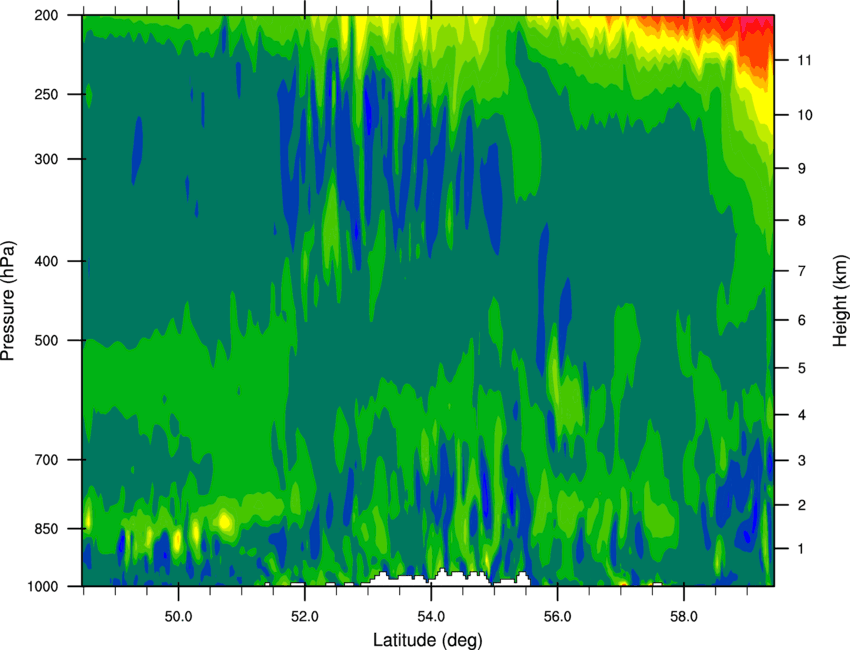Click the 3 km height label

[801, 461]
